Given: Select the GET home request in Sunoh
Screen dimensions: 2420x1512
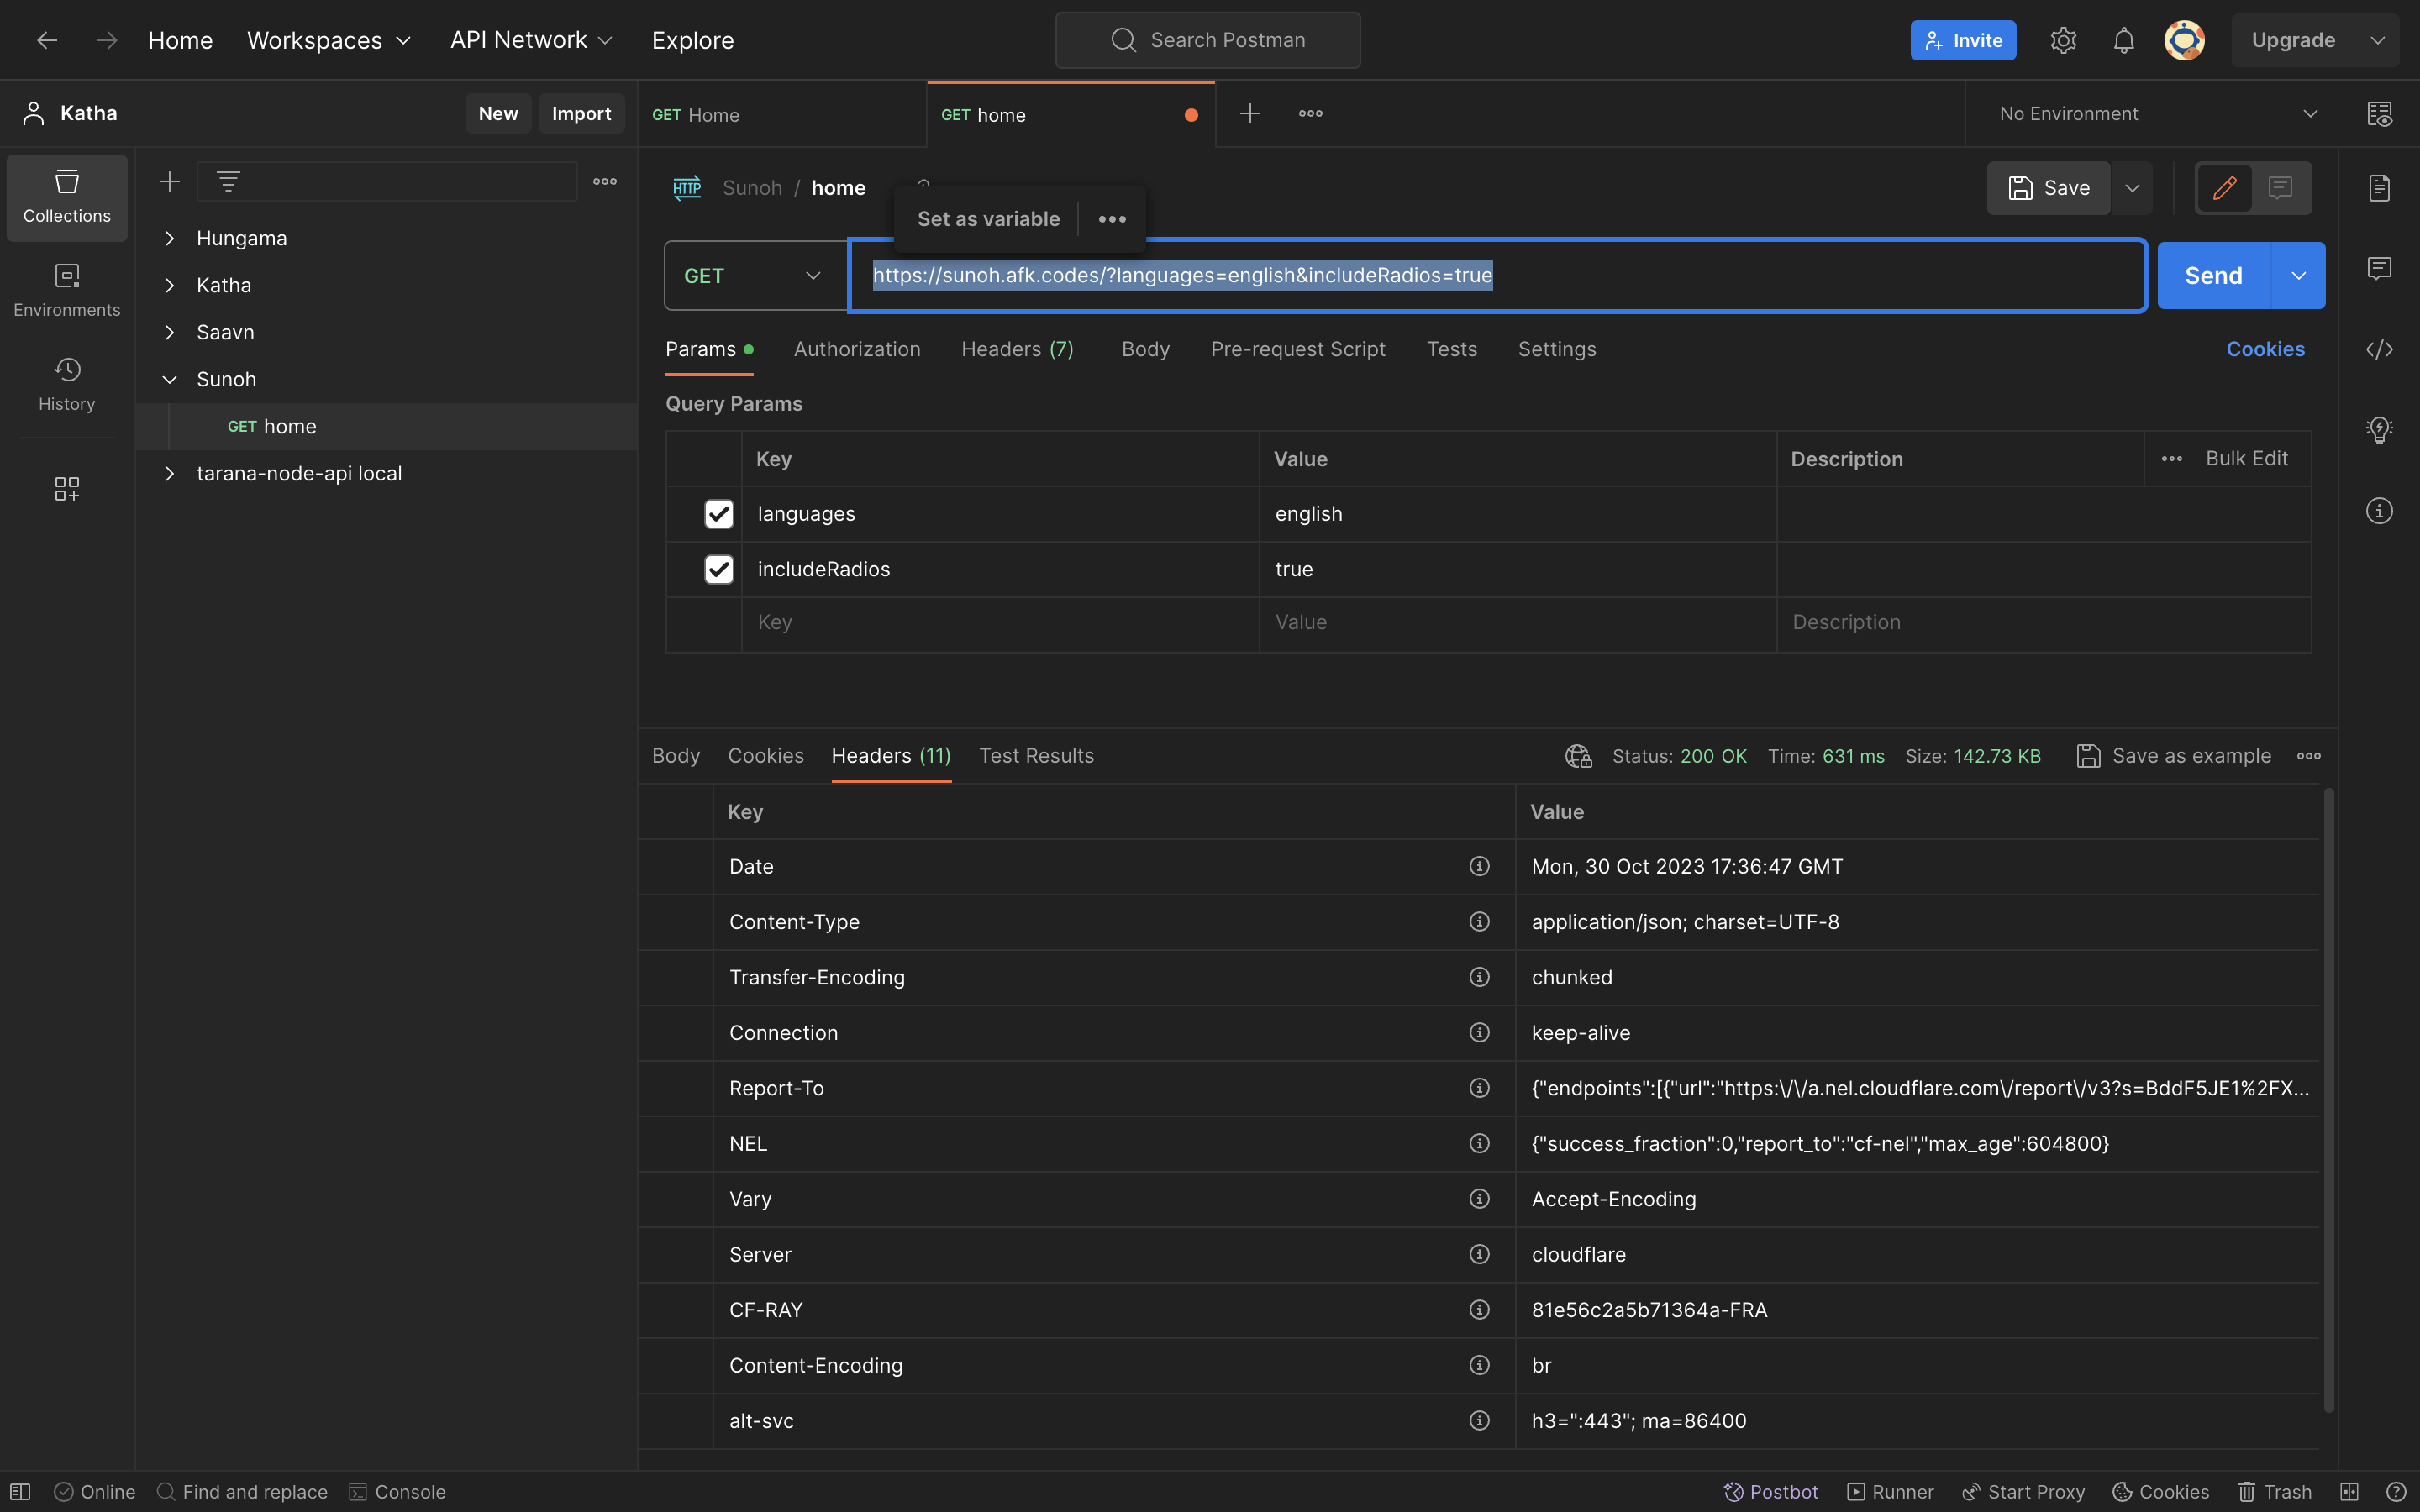Looking at the screenshot, I should pyautogui.click(x=386, y=426).
